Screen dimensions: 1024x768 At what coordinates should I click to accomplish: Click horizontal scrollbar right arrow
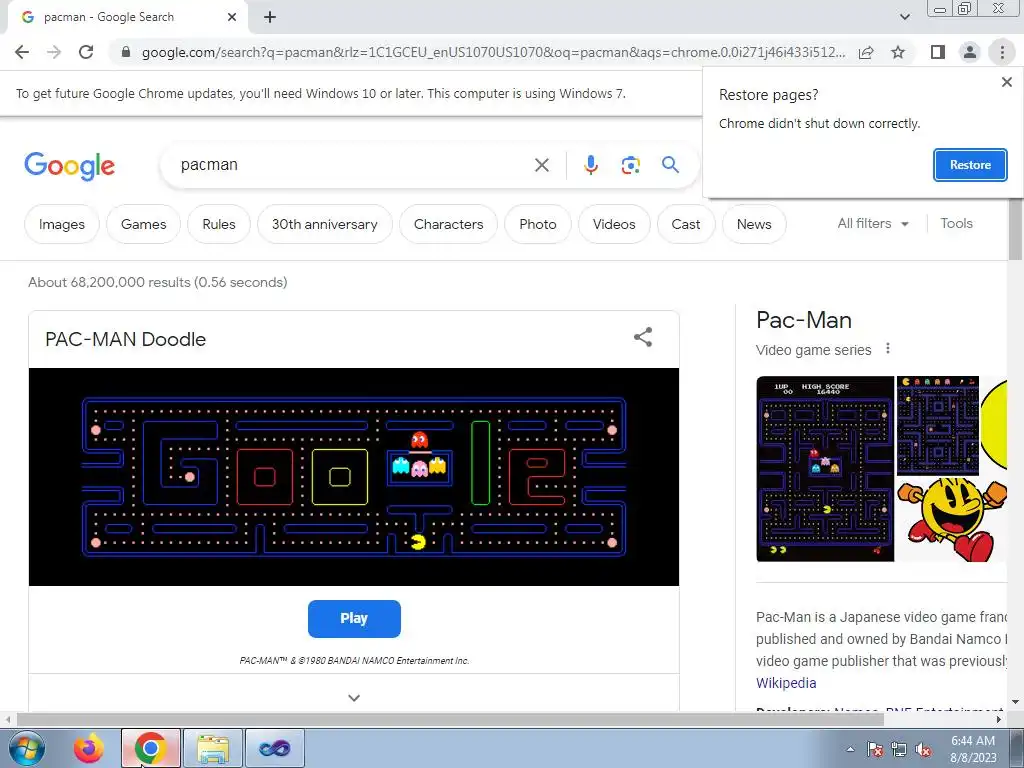pyautogui.click(x=999, y=719)
